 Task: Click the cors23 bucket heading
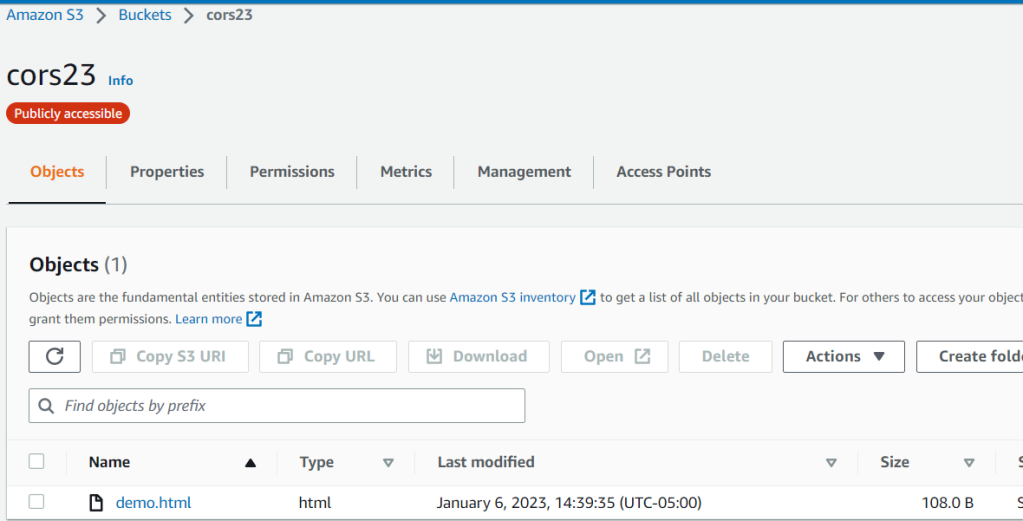(51, 75)
